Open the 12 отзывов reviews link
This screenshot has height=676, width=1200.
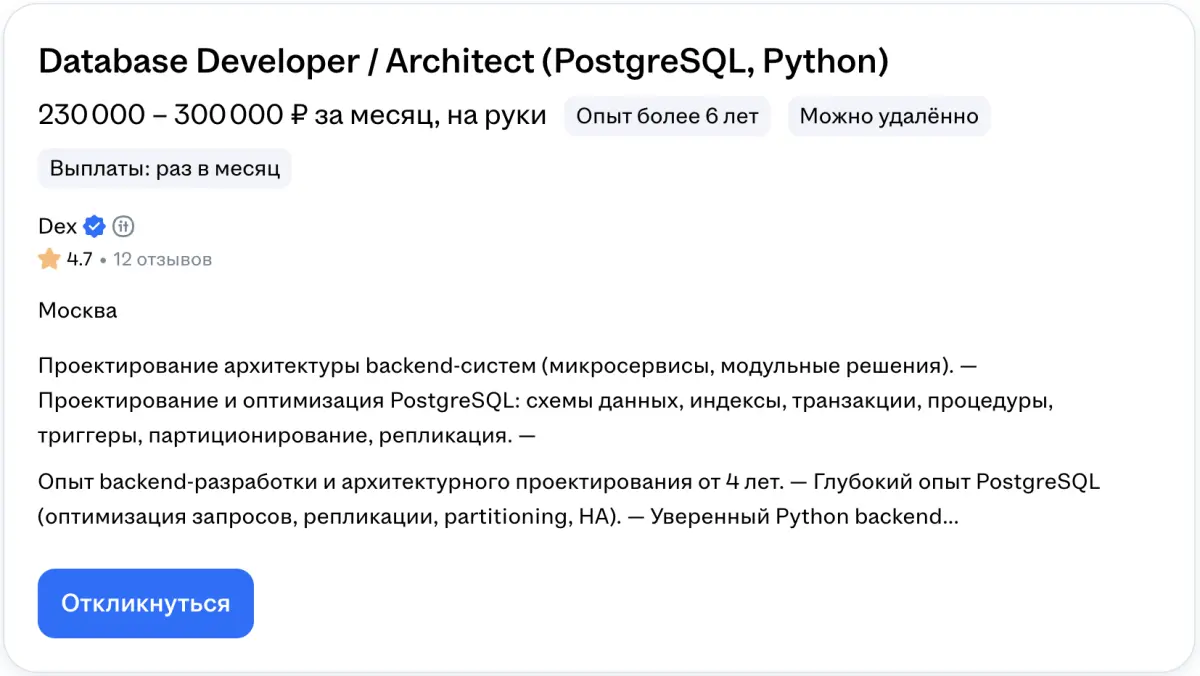162,260
